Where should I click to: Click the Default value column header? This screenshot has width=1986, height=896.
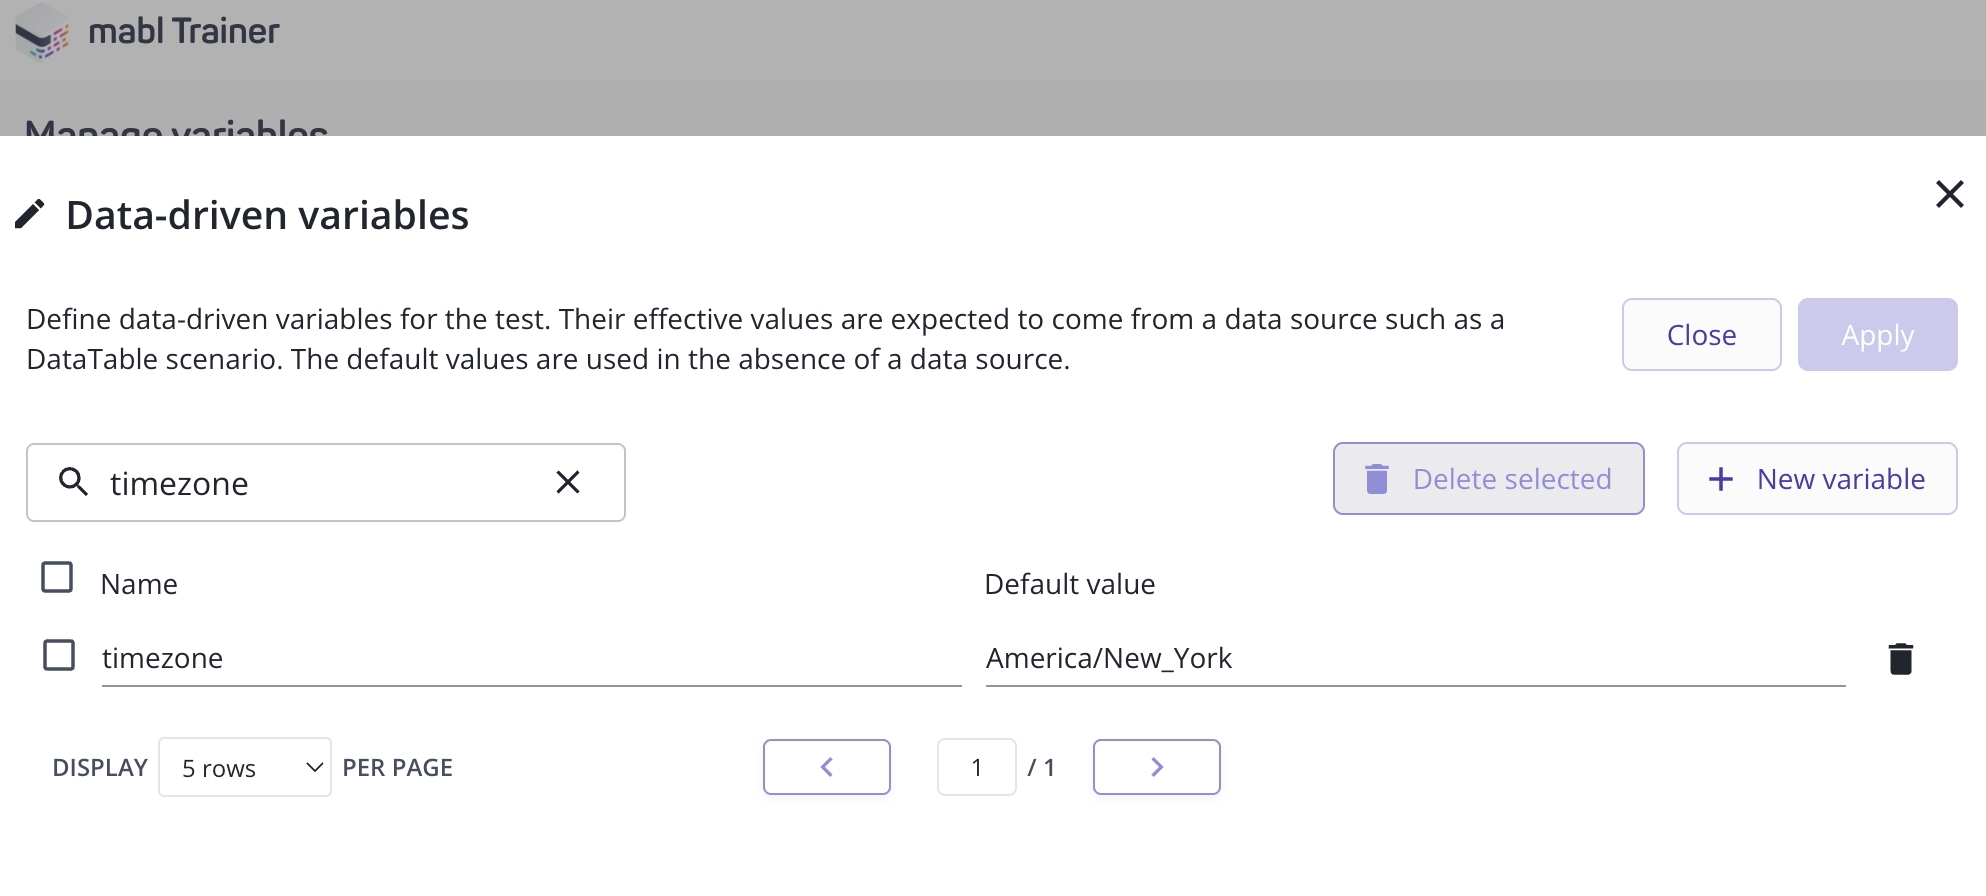(x=1069, y=584)
